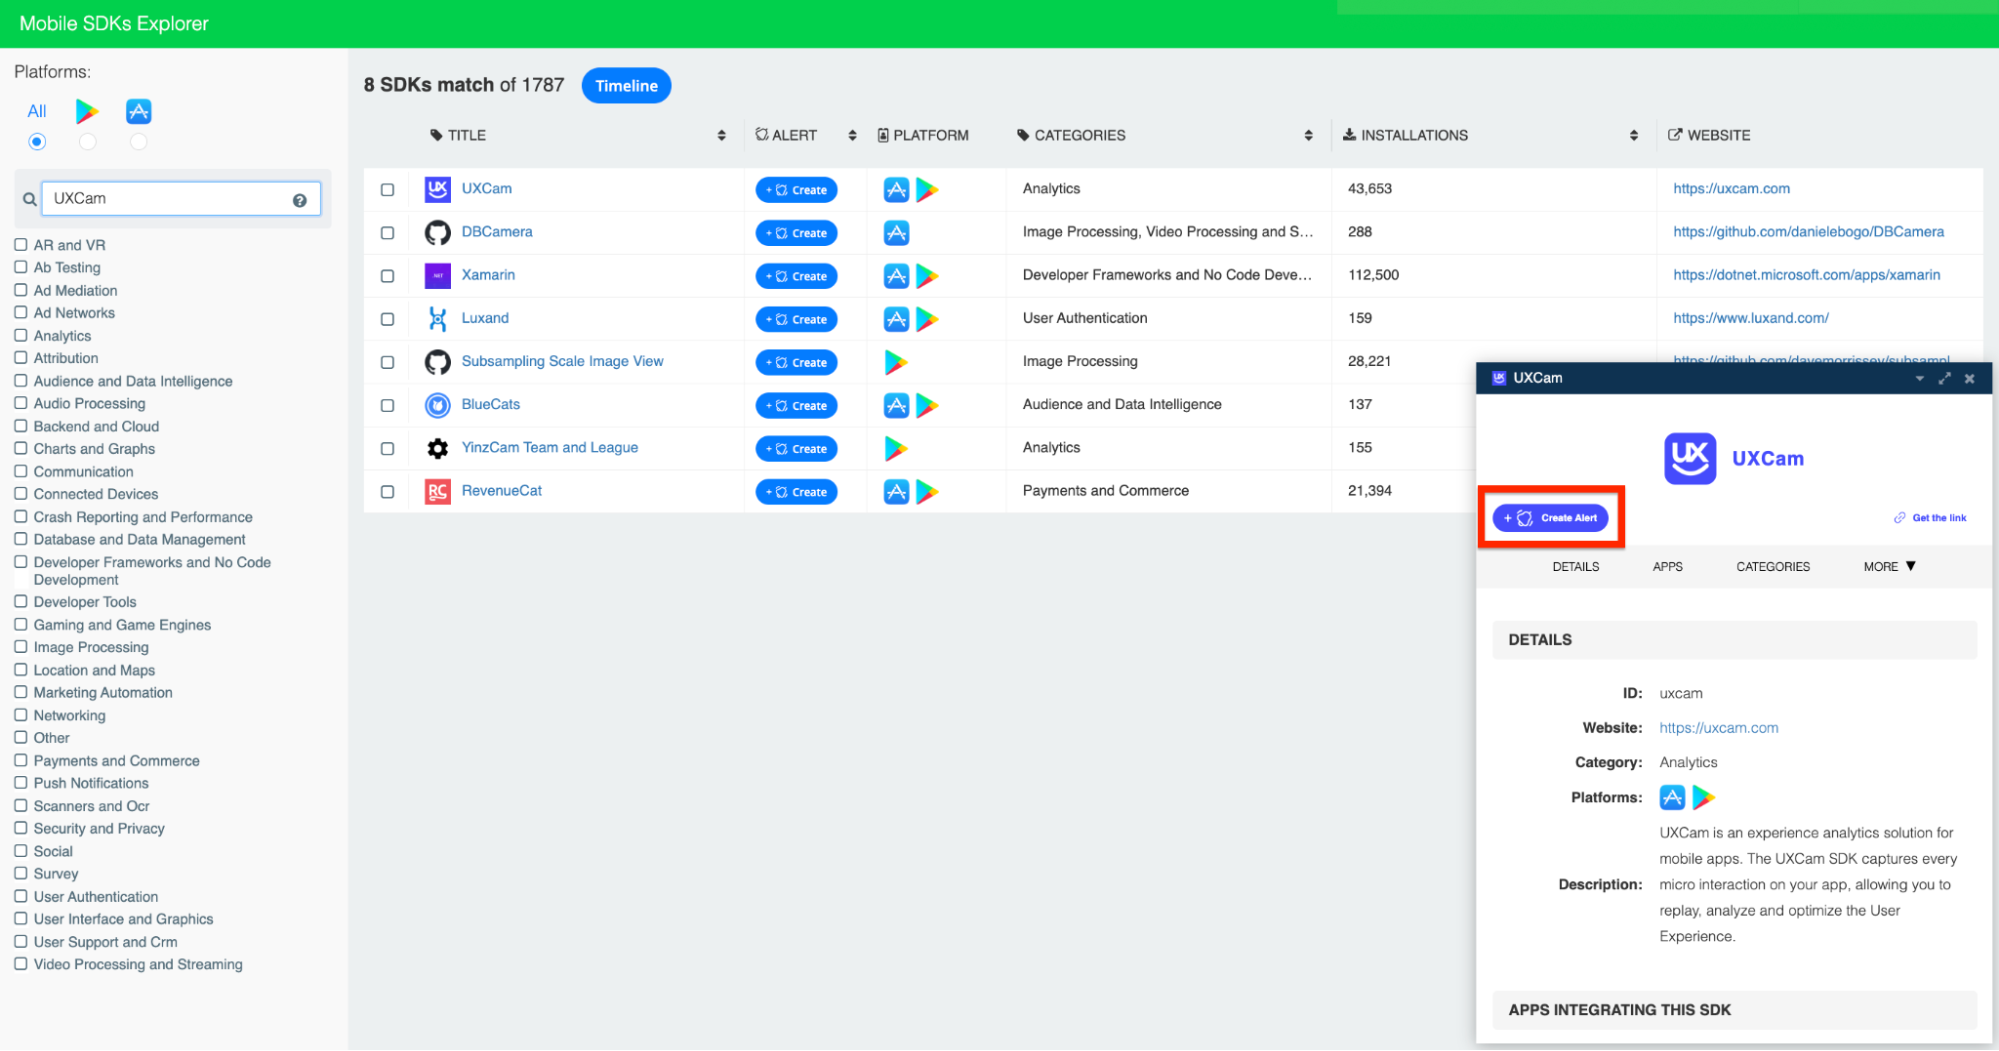Viewport: 1999px width, 1051px height.
Task: Select the Google Play radio button
Action: (88, 142)
